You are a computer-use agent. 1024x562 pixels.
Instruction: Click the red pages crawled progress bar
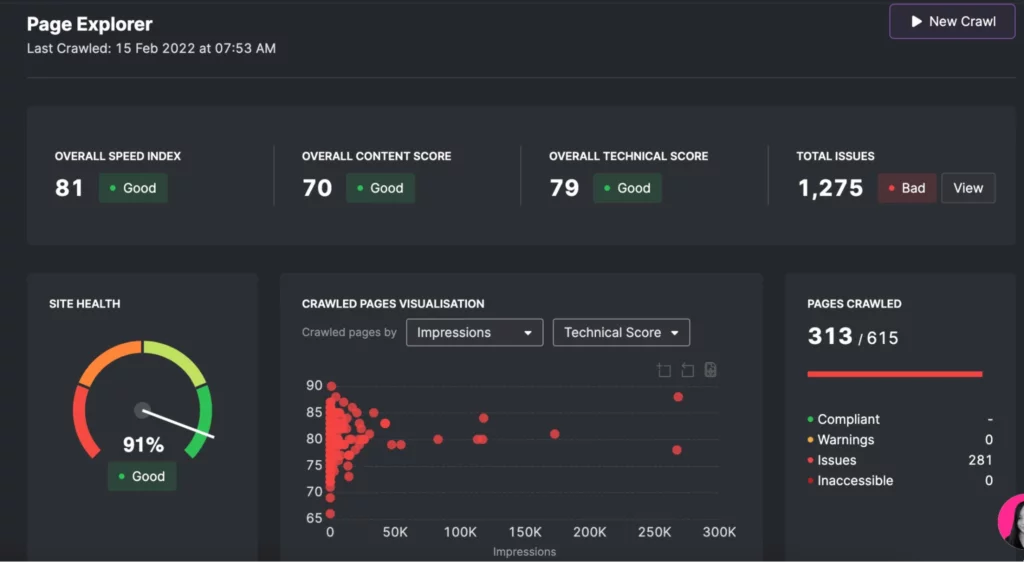[894, 375]
